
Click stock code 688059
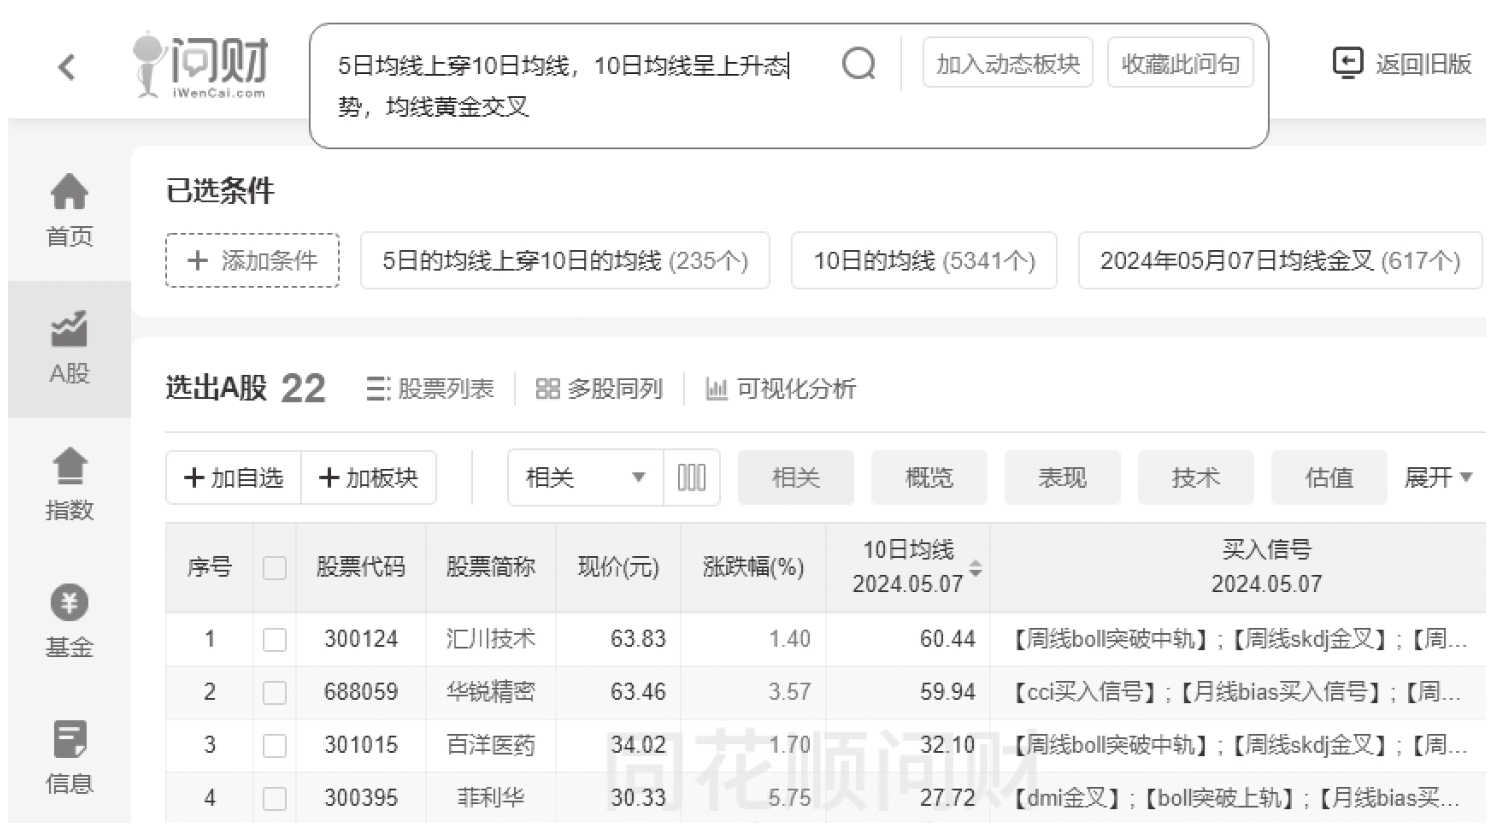(x=361, y=692)
